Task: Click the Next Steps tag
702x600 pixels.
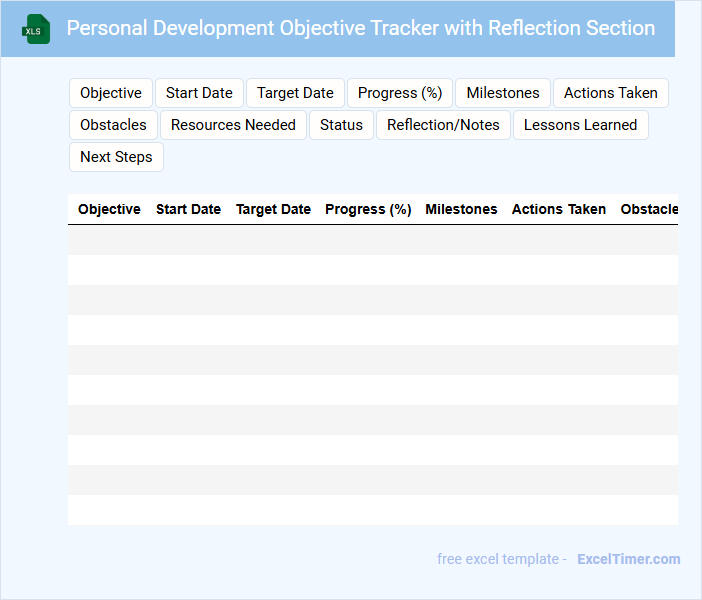Action: (x=116, y=157)
